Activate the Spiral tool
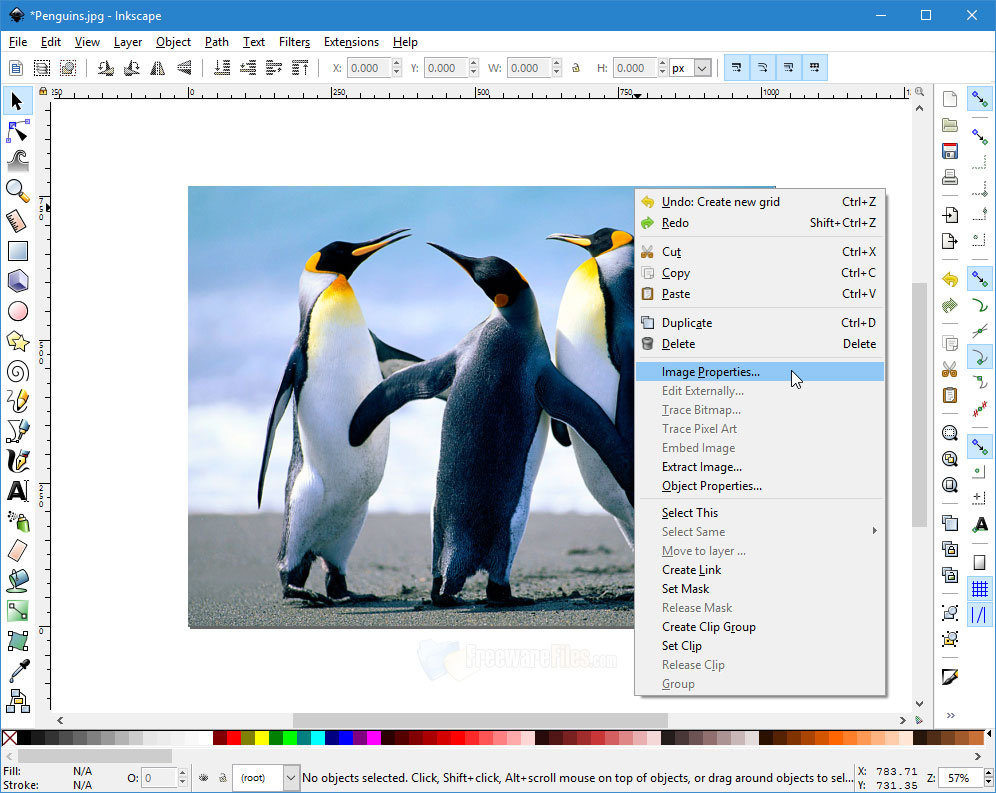 [x=17, y=371]
